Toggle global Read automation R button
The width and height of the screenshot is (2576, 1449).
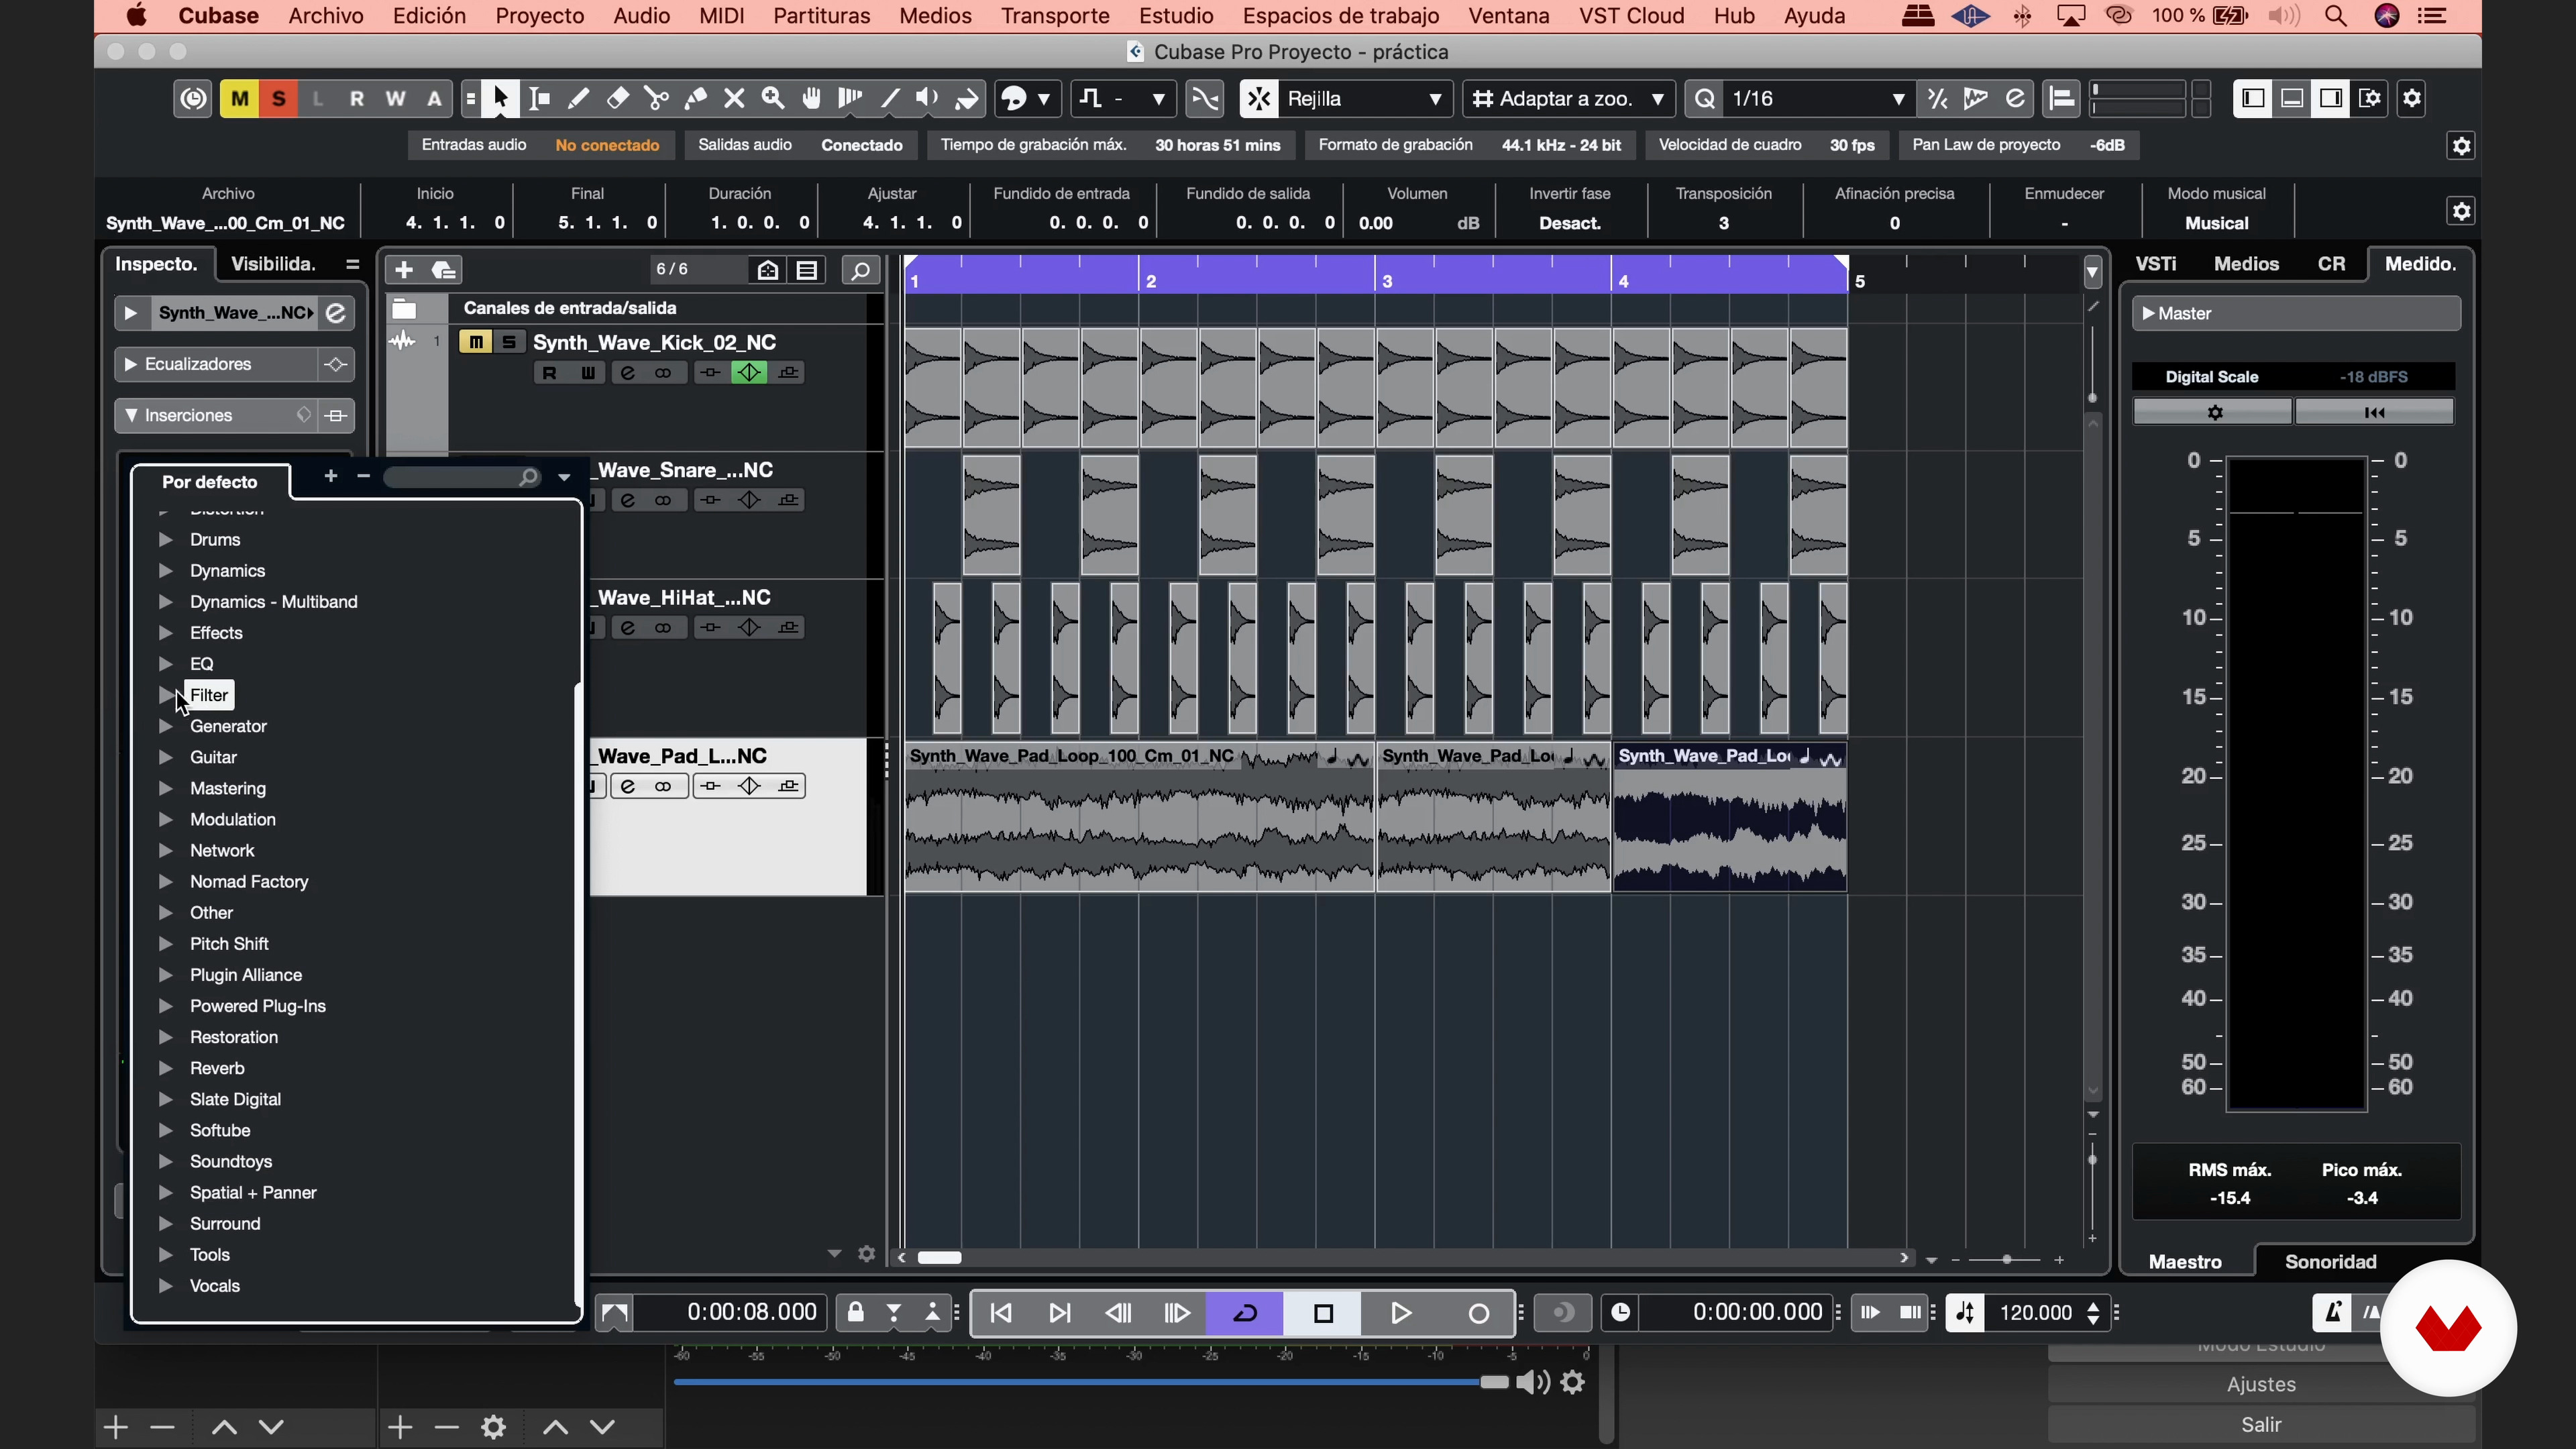357,98
